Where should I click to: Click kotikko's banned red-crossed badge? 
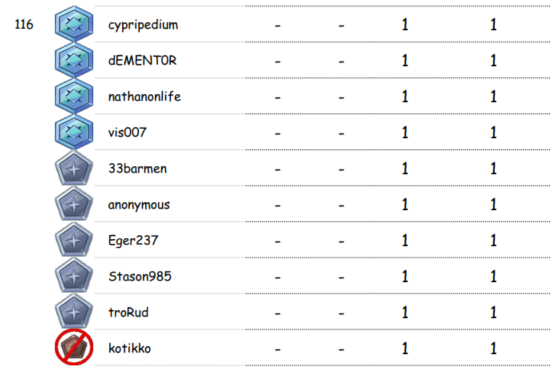tap(74, 348)
